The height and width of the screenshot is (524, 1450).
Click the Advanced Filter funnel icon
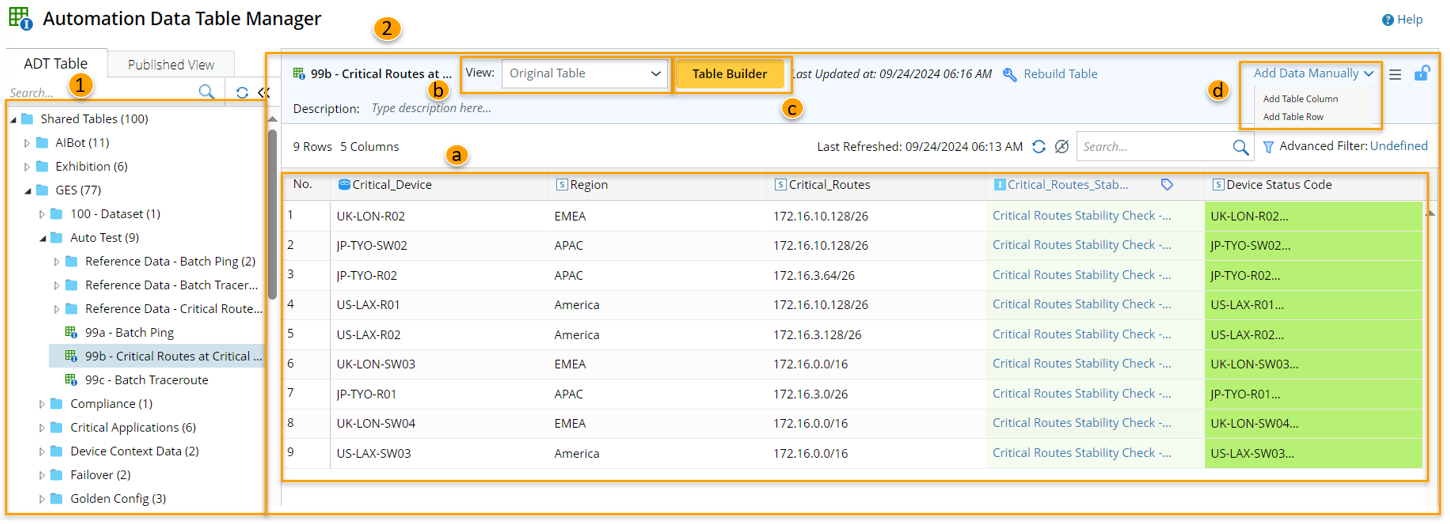(x=1268, y=147)
